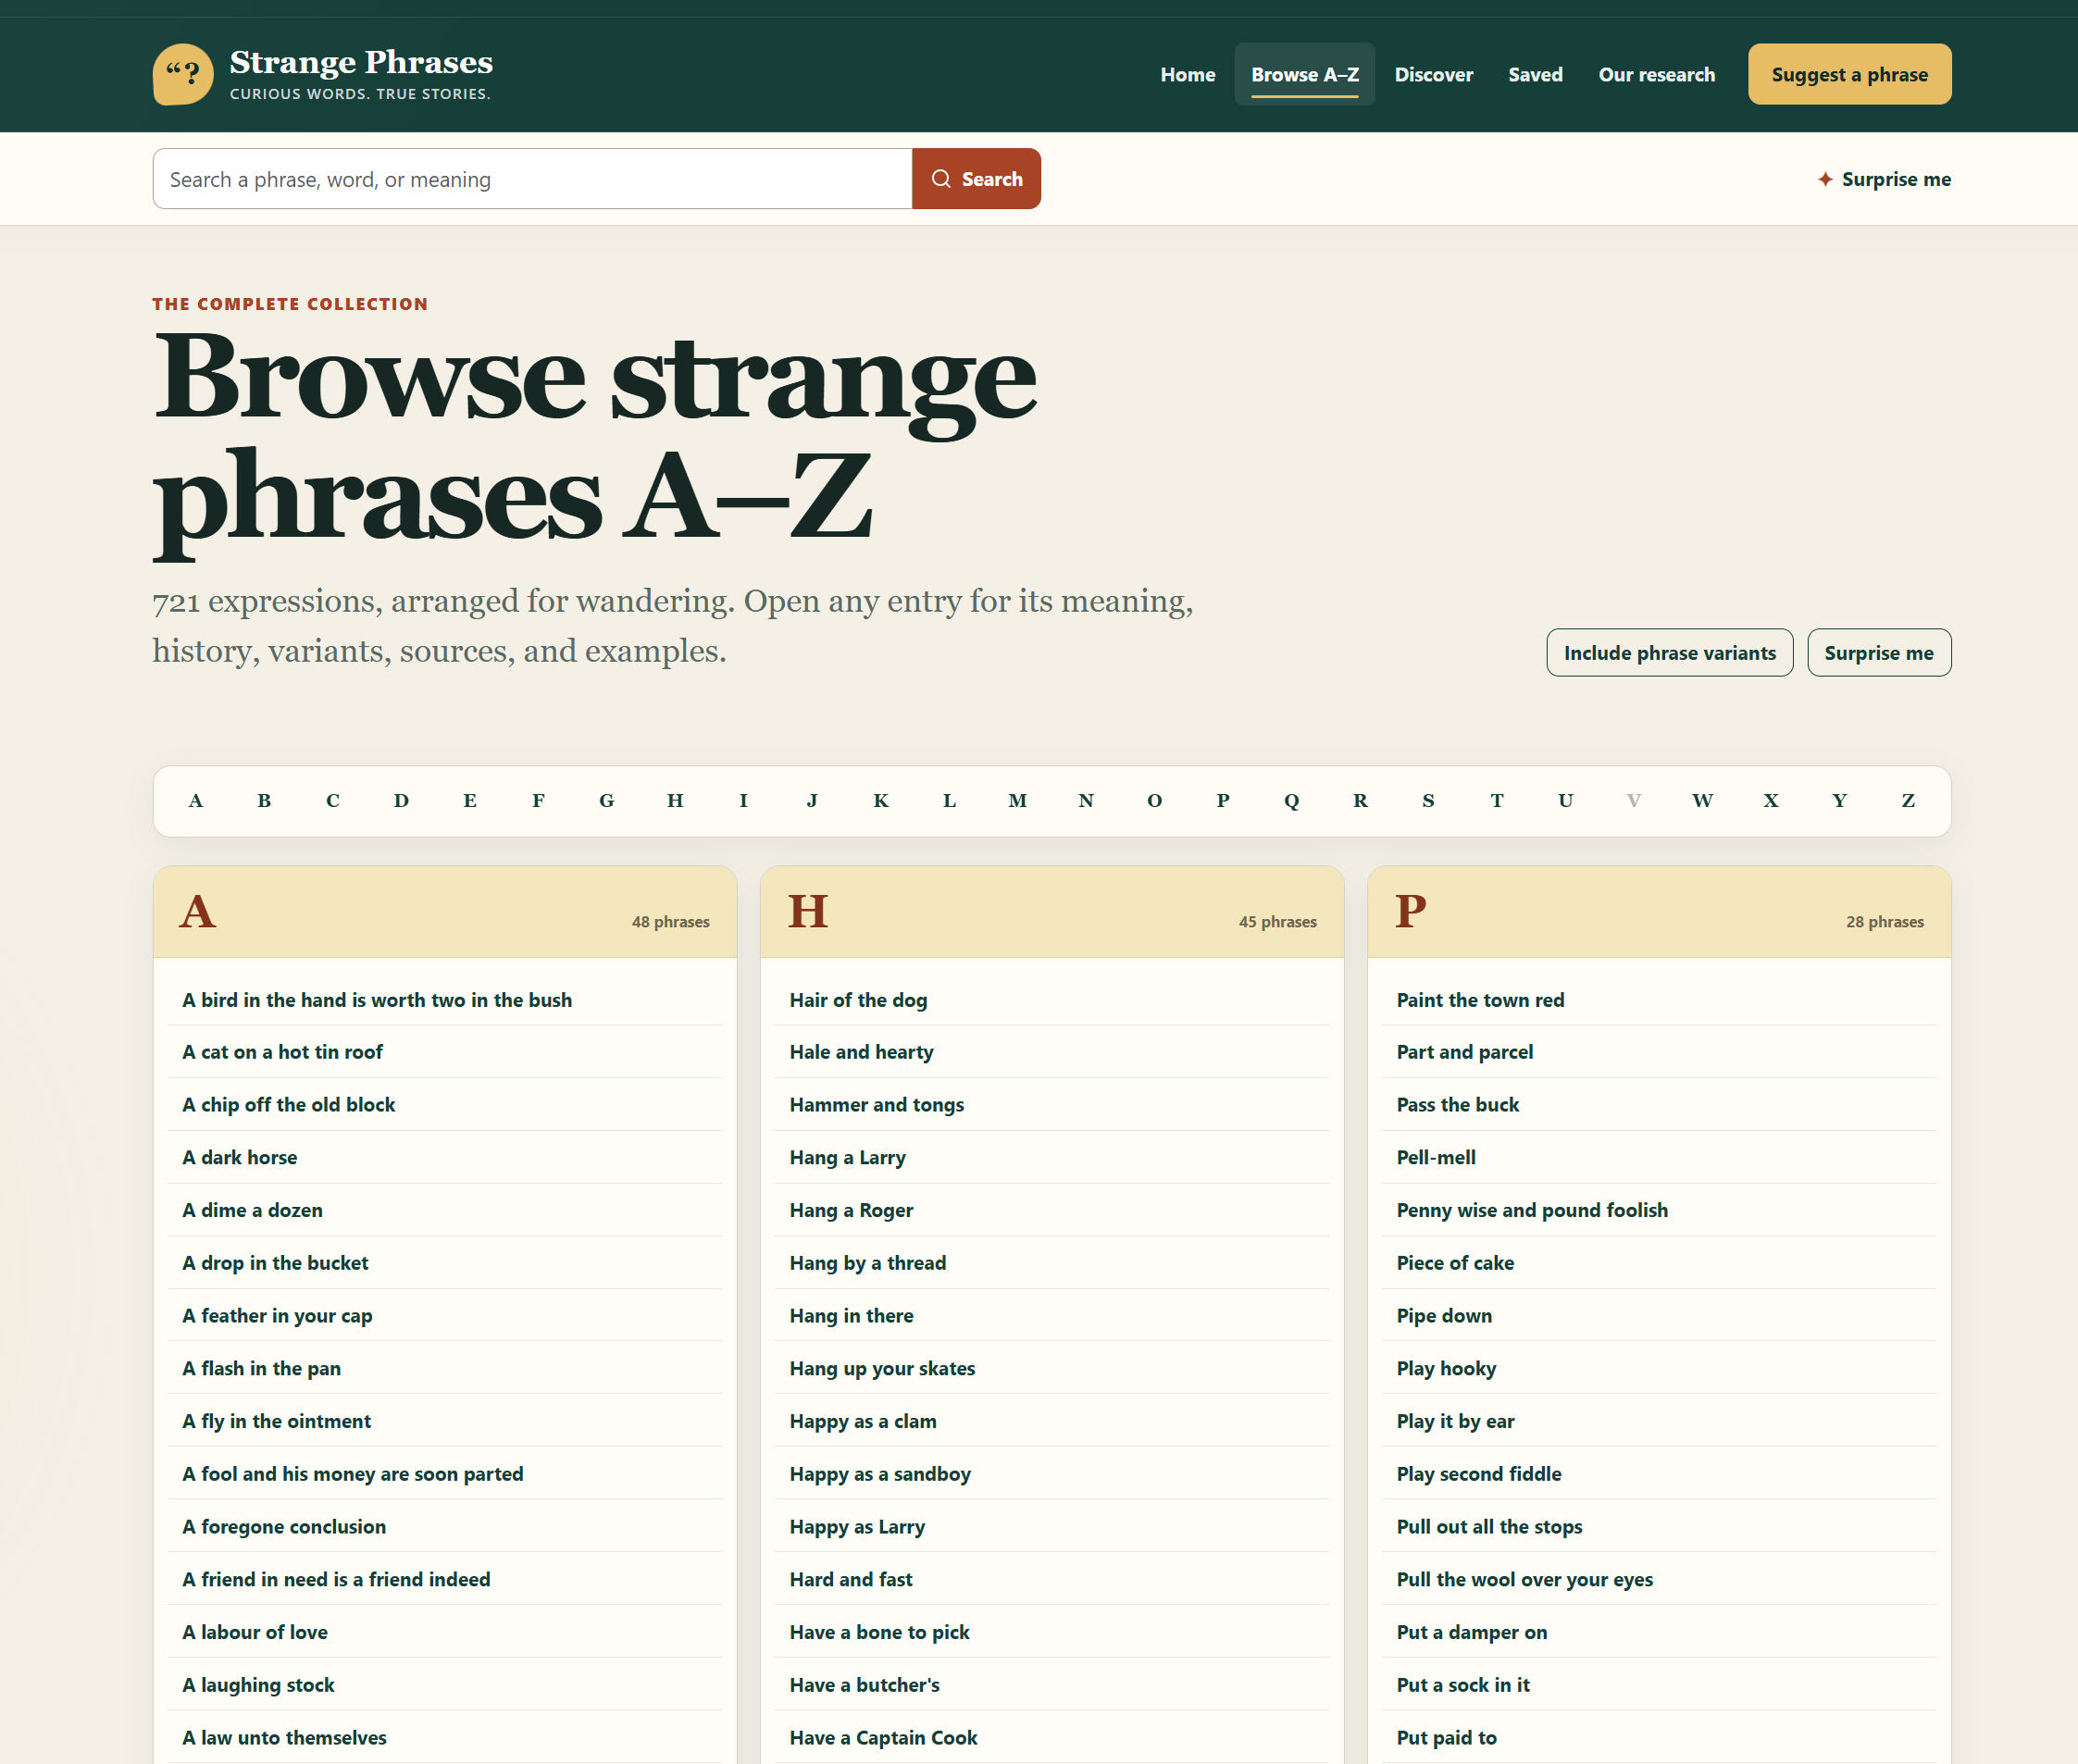The image size is (2078, 1764).
Task: Open the 'Piece of cake' entry
Action: [1659, 1263]
